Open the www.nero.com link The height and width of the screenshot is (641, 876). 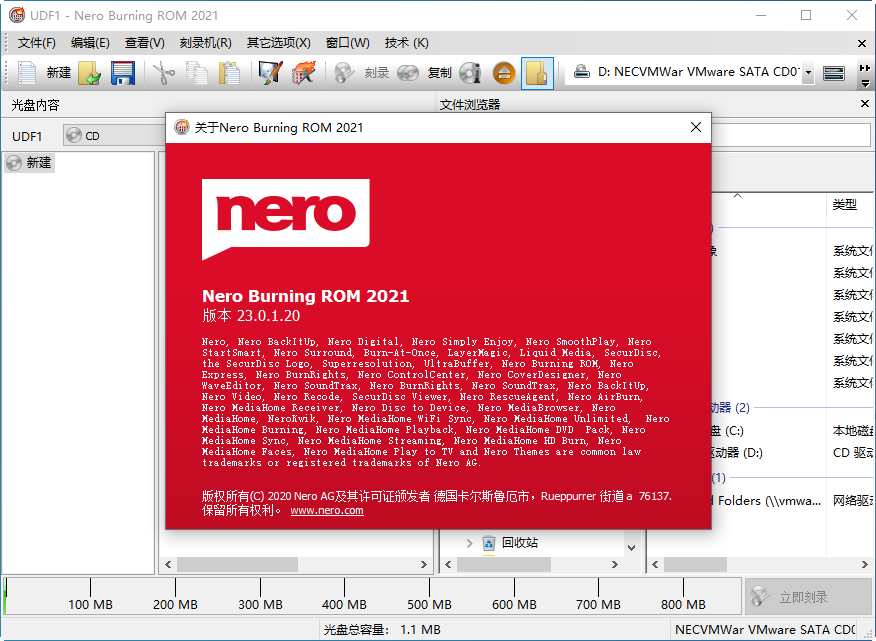coord(327,510)
